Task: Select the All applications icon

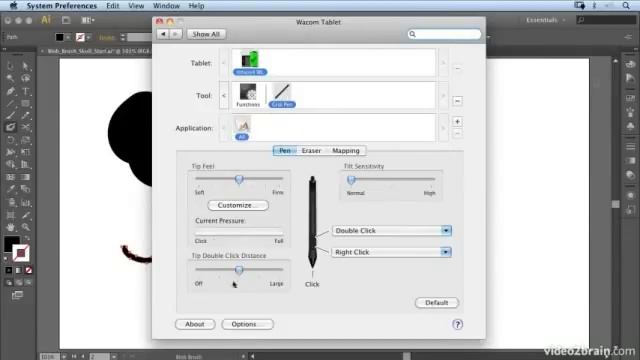Action: [242, 128]
